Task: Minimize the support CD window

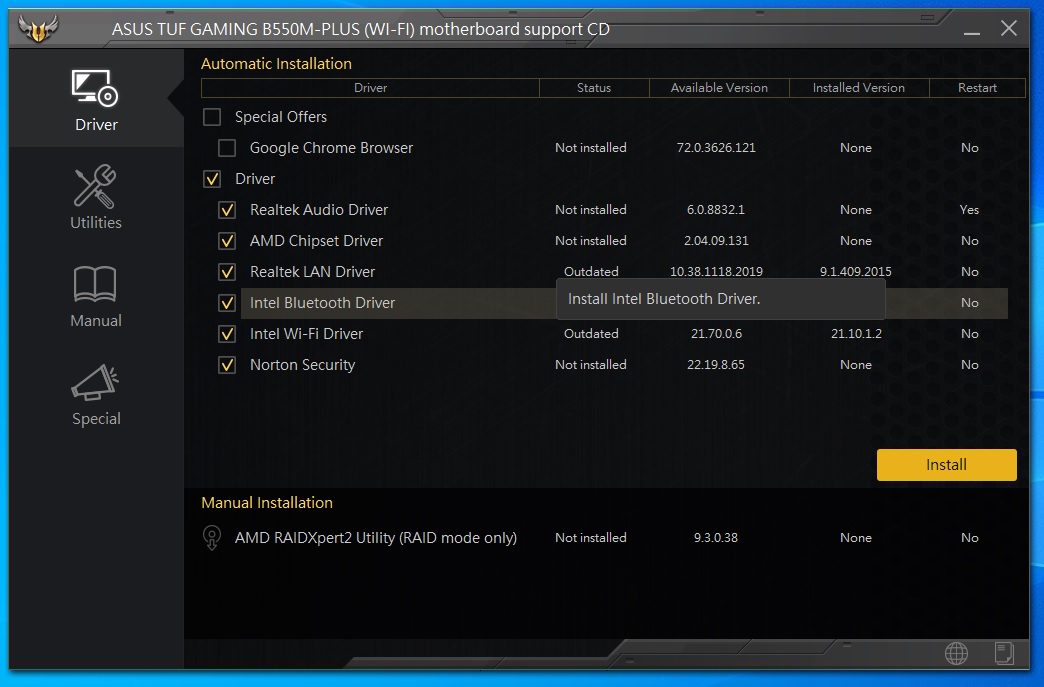Action: 970,30
